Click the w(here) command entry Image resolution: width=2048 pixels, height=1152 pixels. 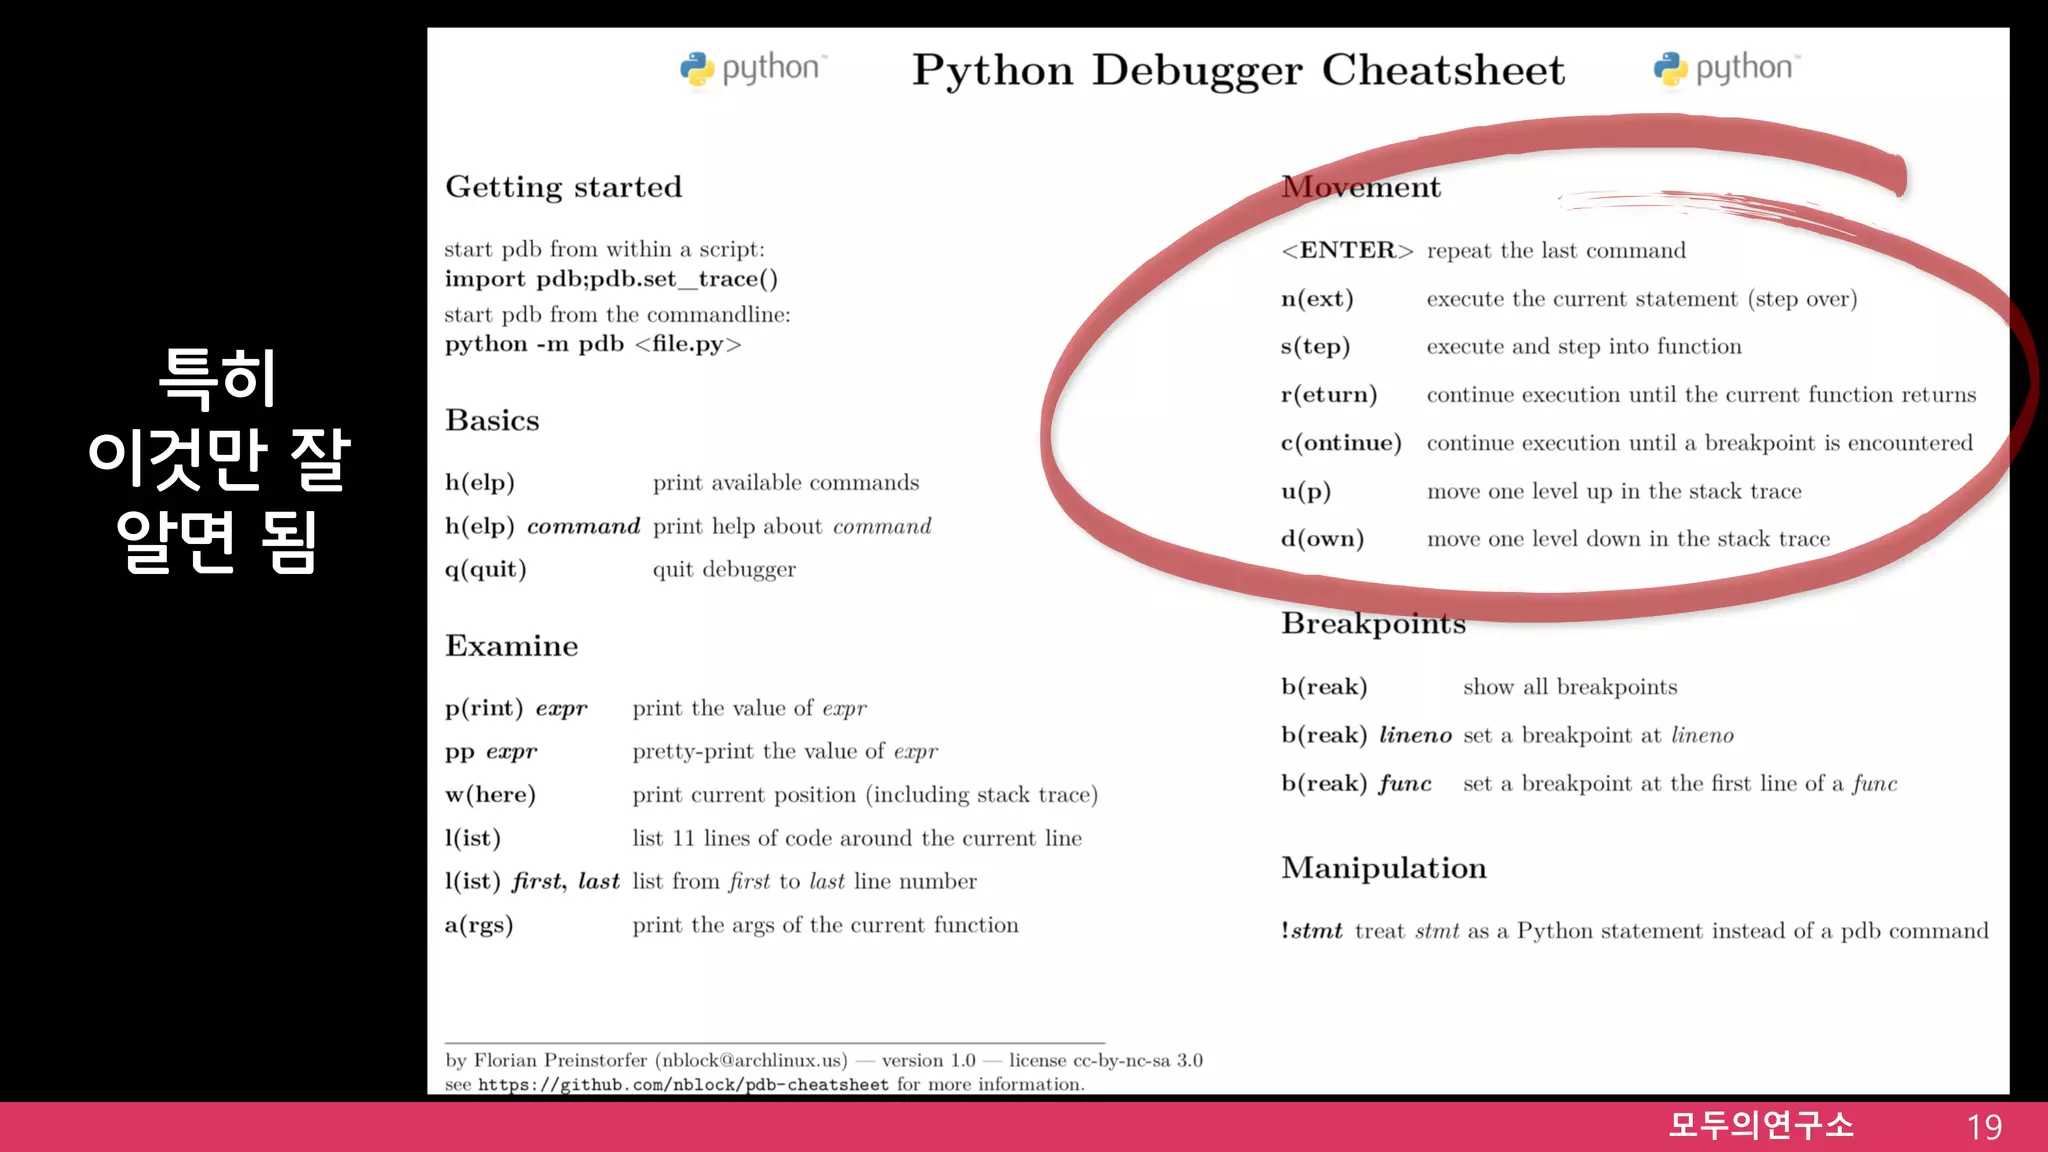click(x=490, y=795)
